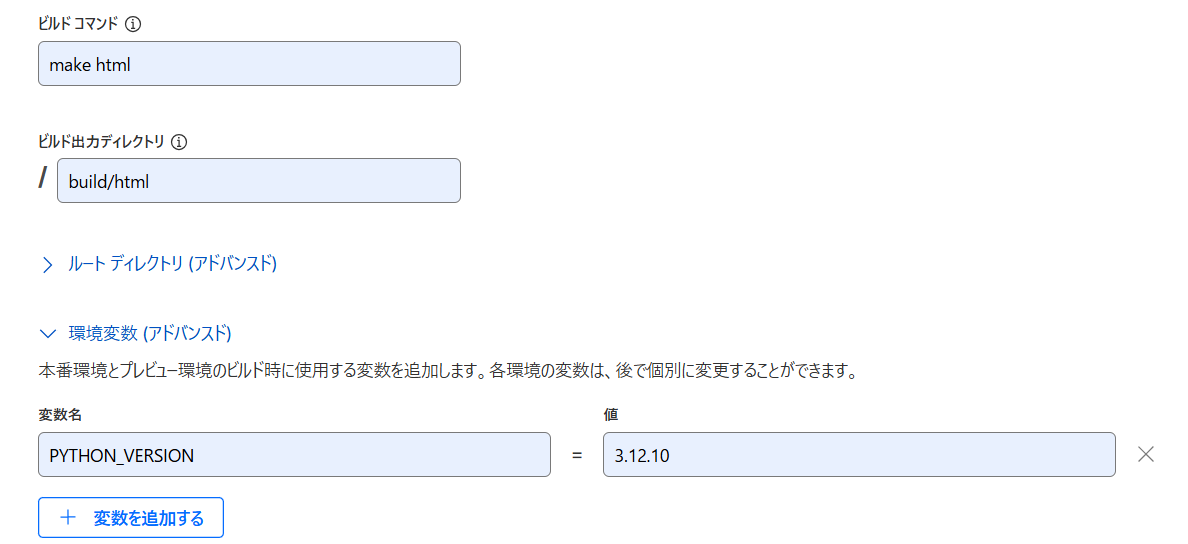The width and height of the screenshot is (1188, 544).
Task: Click the plus icon in 変数を追加する
Action: [x=68, y=518]
